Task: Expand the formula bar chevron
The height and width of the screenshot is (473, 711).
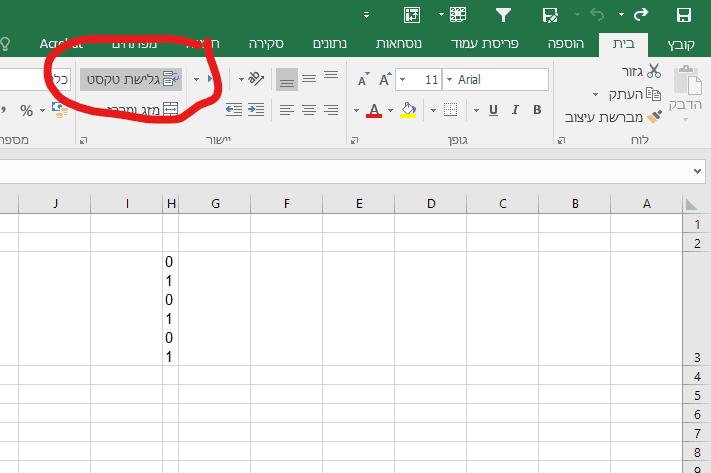Action: click(697, 171)
